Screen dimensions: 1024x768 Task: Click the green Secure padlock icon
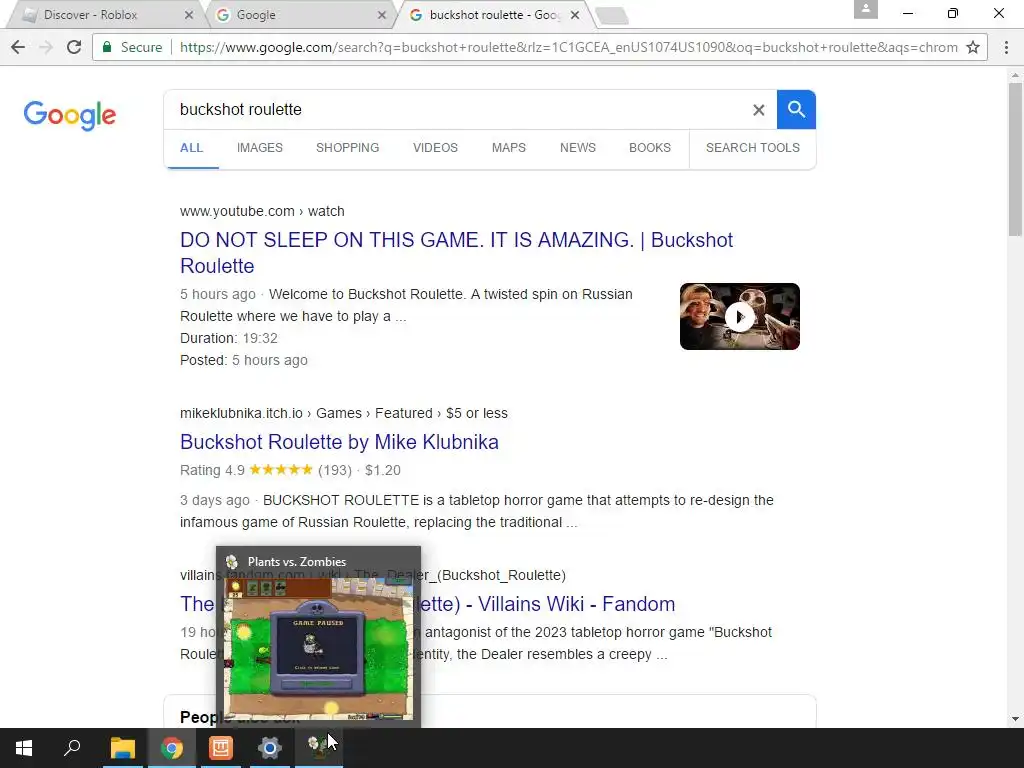tap(107, 47)
